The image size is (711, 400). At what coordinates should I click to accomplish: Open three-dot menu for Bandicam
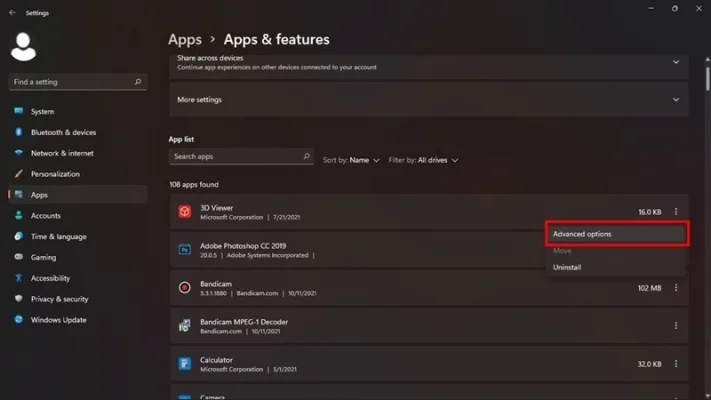tap(676, 288)
